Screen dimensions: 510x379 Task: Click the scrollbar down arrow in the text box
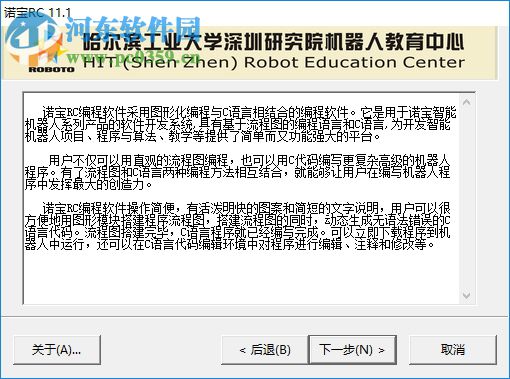tap(466, 295)
